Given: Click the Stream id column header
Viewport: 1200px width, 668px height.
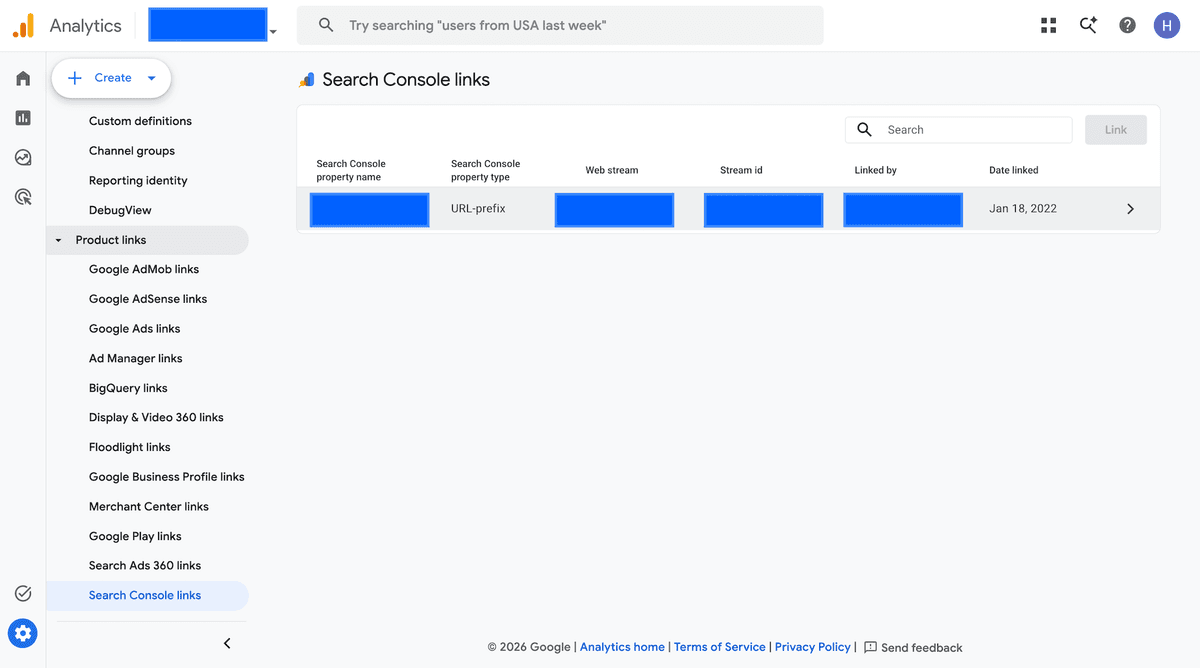Looking at the screenshot, I should (x=741, y=170).
